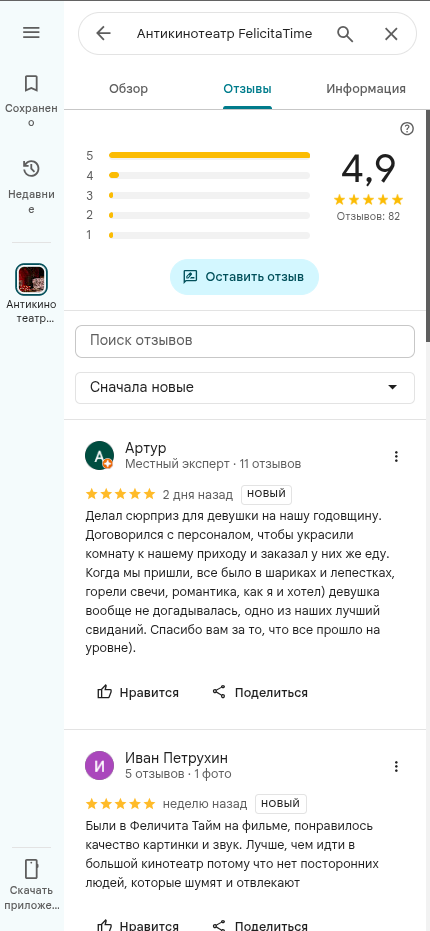Screen dimensions: 430x931
Task: Click the star rating on Иван Петрухин's review
Action: click(121, 804)
